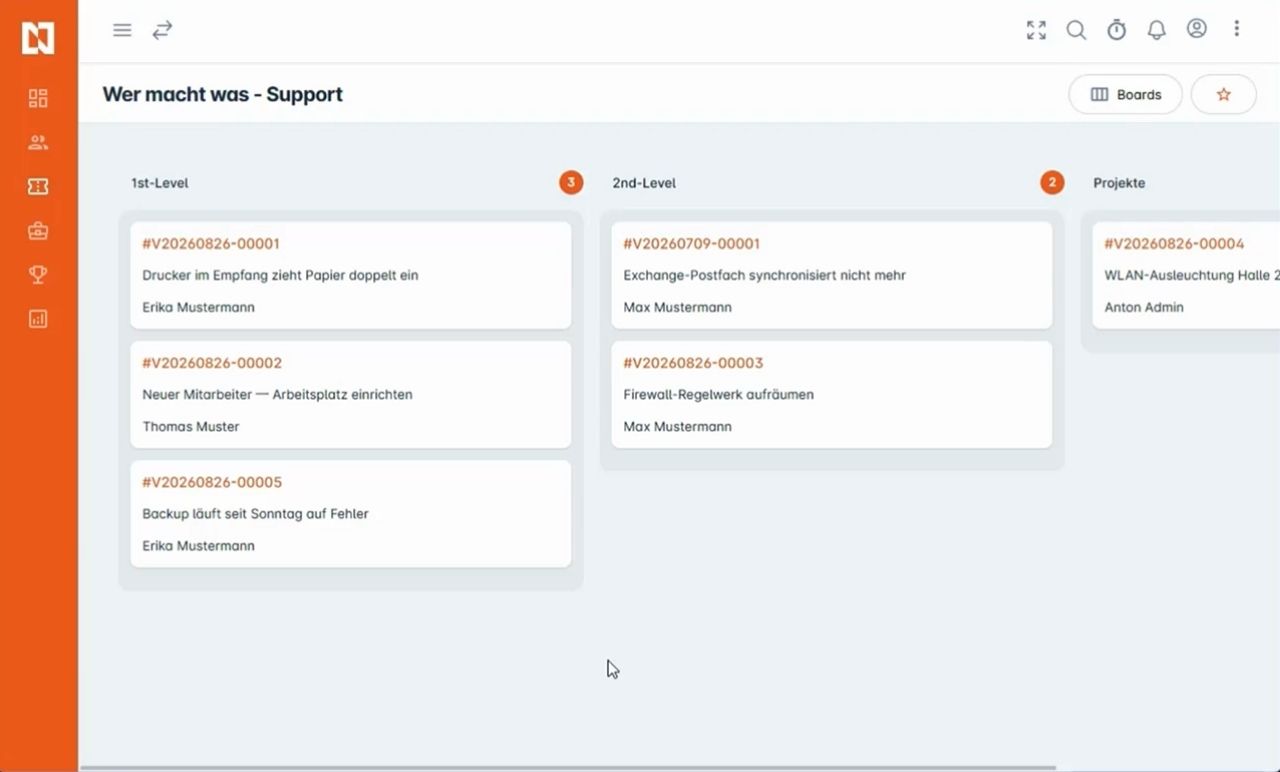
Task: Select the Firewall-Regelwerk aufräumen card
Action: pyautogui.click(x=831, y=394)
